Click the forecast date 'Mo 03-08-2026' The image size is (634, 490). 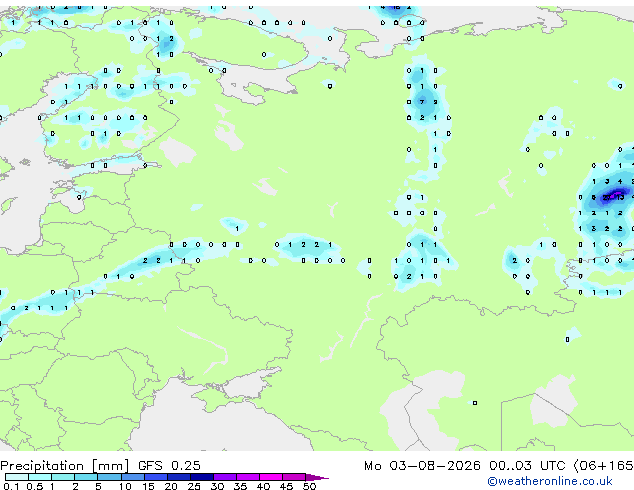coord(422,466)
